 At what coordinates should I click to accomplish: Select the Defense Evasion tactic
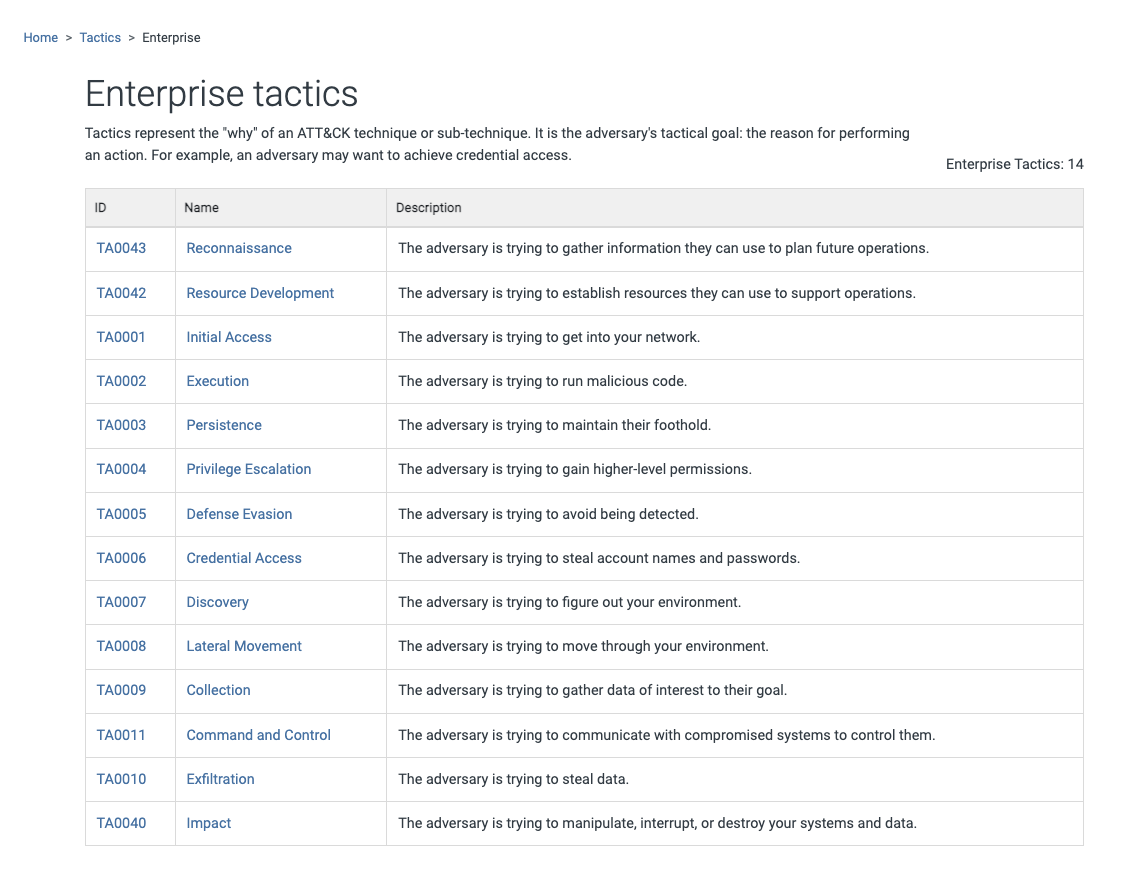click(239, 514)
